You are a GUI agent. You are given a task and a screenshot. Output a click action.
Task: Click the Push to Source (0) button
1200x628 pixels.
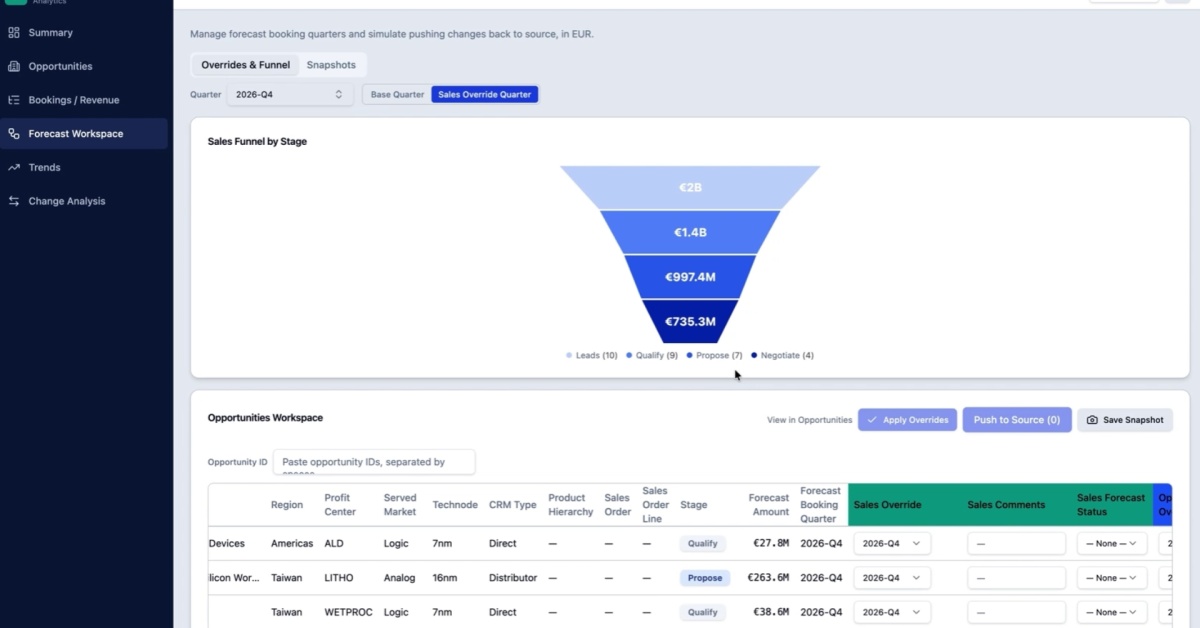pyautogui.click(x=1017, y=420)
